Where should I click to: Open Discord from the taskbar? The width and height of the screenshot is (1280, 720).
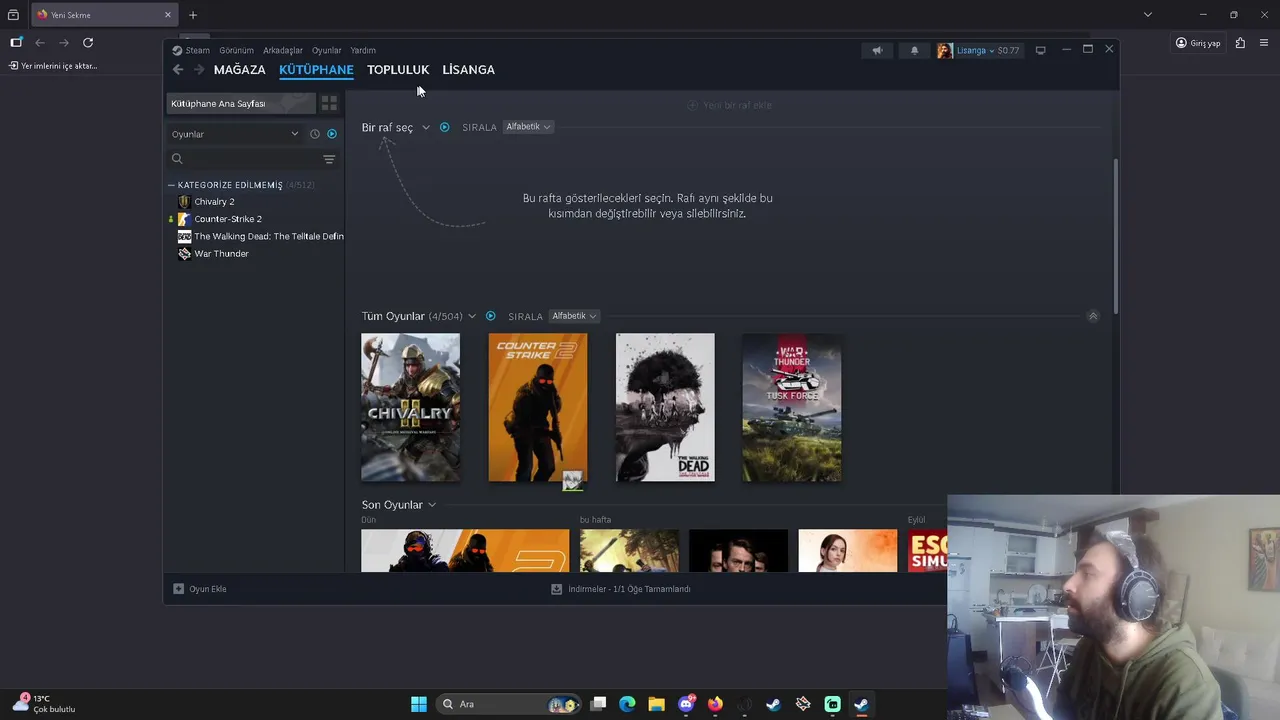tap(686, 704)
